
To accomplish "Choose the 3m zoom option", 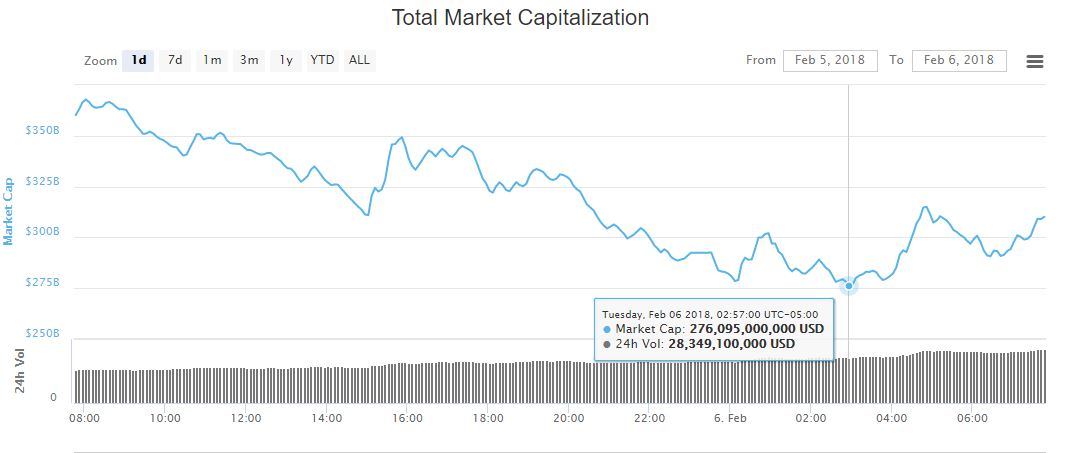I will pyautogui.click(x=249, y=60).
